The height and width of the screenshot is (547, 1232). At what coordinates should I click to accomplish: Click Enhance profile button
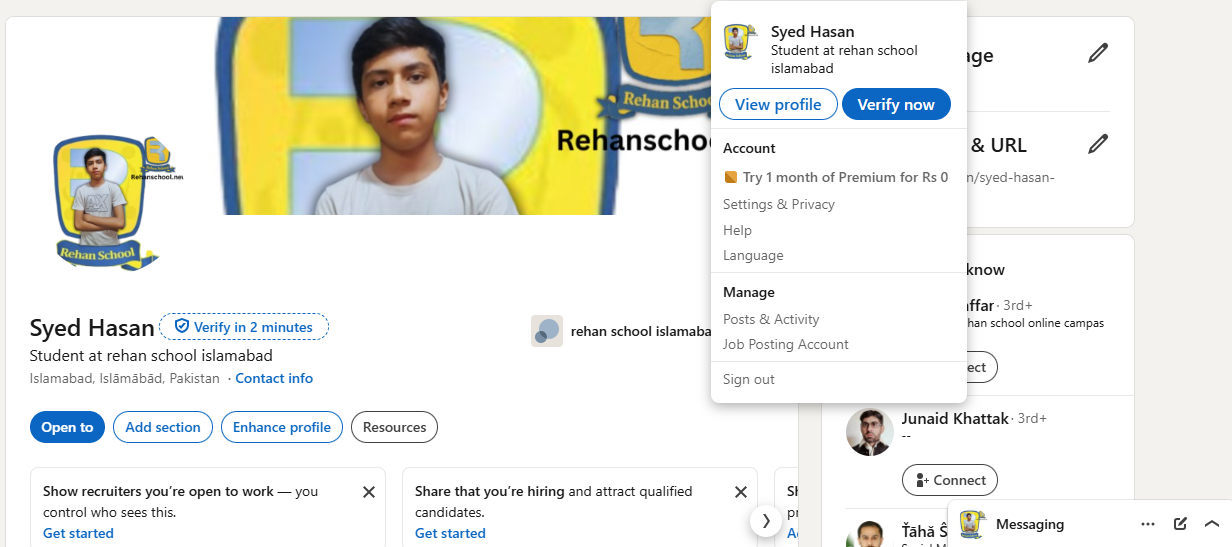(282, 427)
